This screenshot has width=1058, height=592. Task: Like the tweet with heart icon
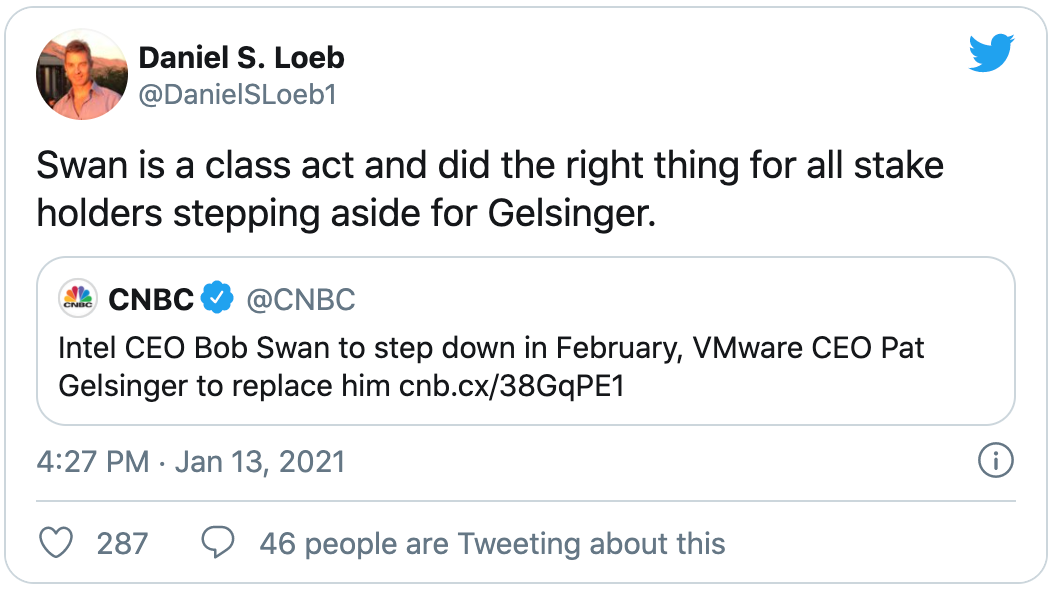pyautogui.click(x=56, y=543)
